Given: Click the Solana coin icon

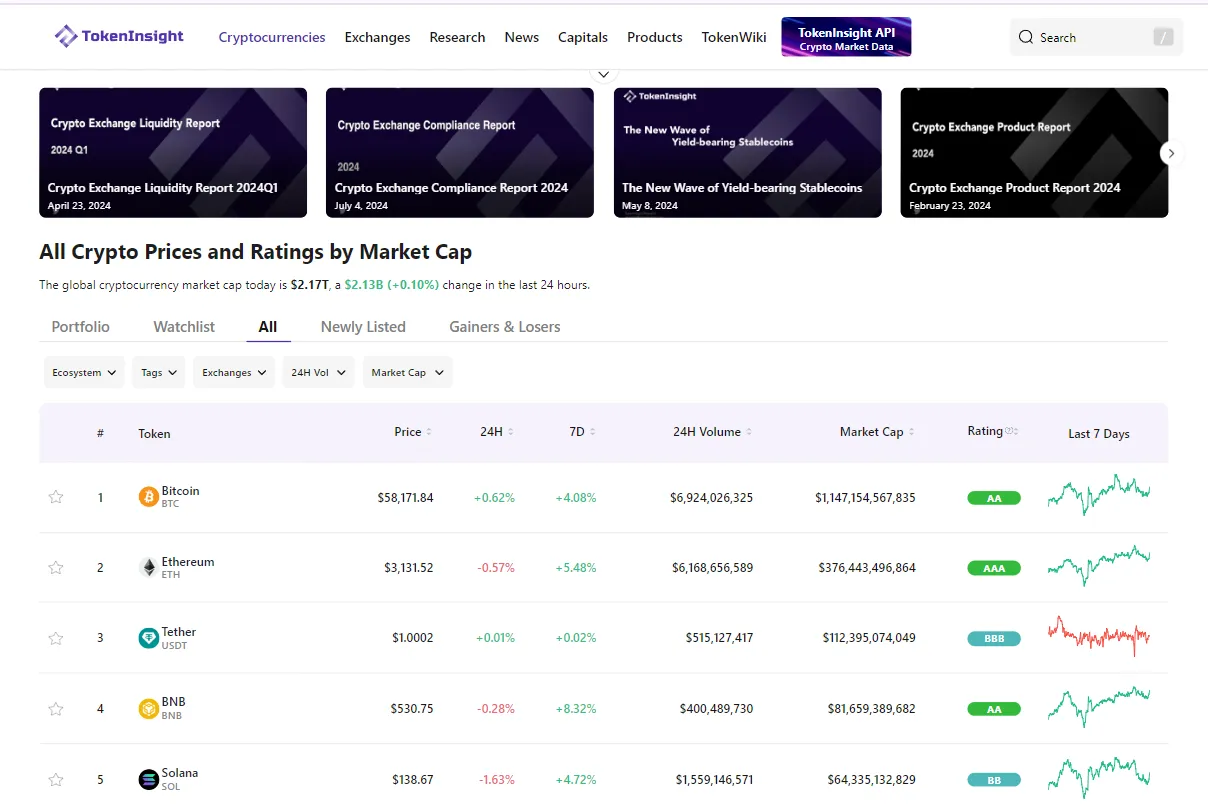Looking at the screenshot, I should 147,778.
